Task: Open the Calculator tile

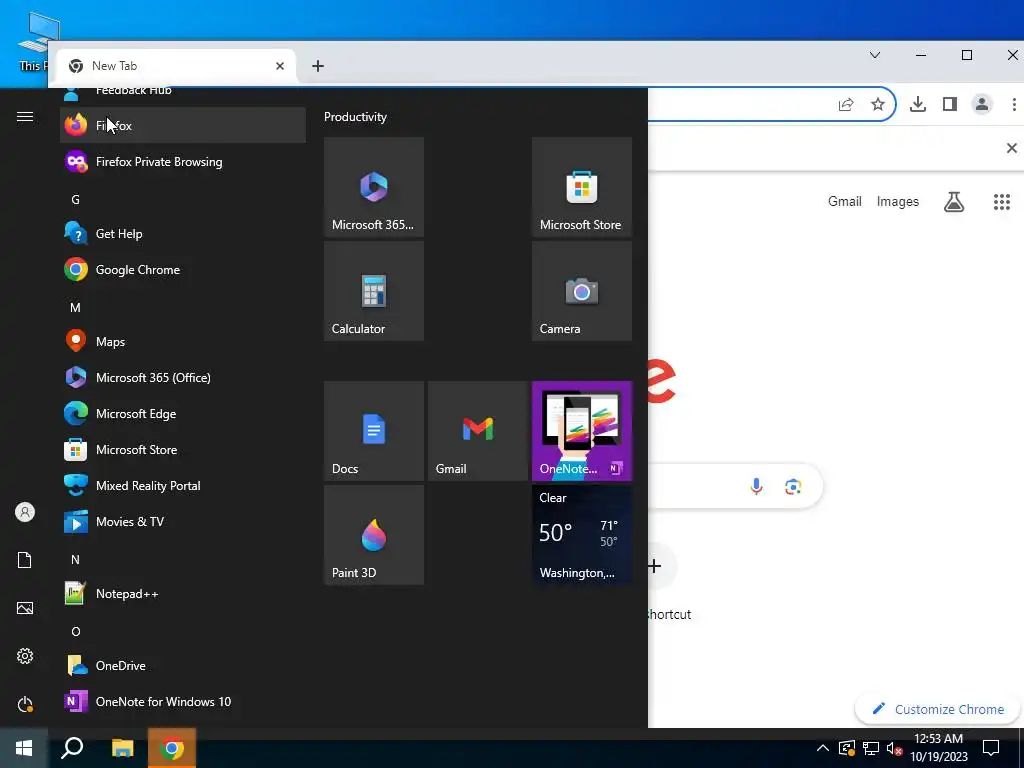Action: 374,291
